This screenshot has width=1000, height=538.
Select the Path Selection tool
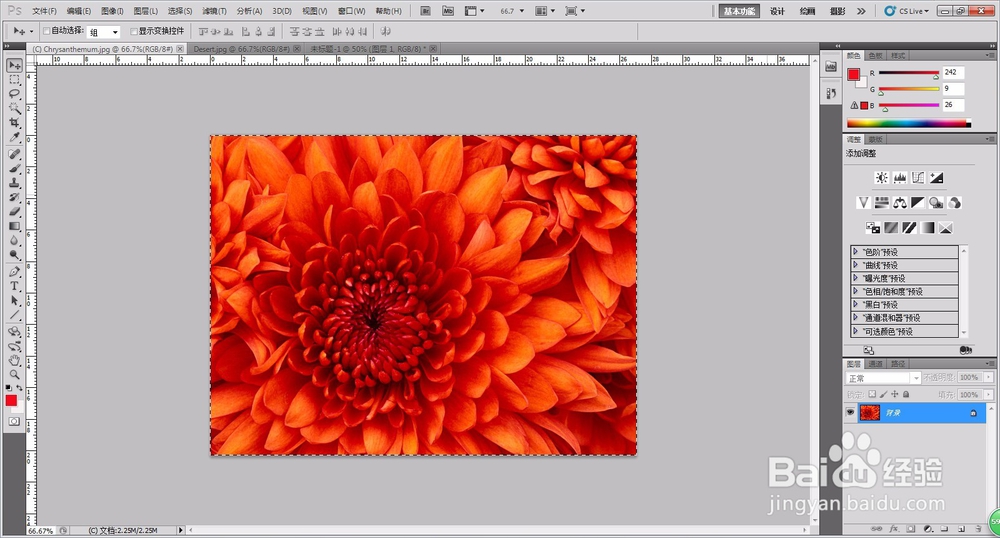click(14, 300)
